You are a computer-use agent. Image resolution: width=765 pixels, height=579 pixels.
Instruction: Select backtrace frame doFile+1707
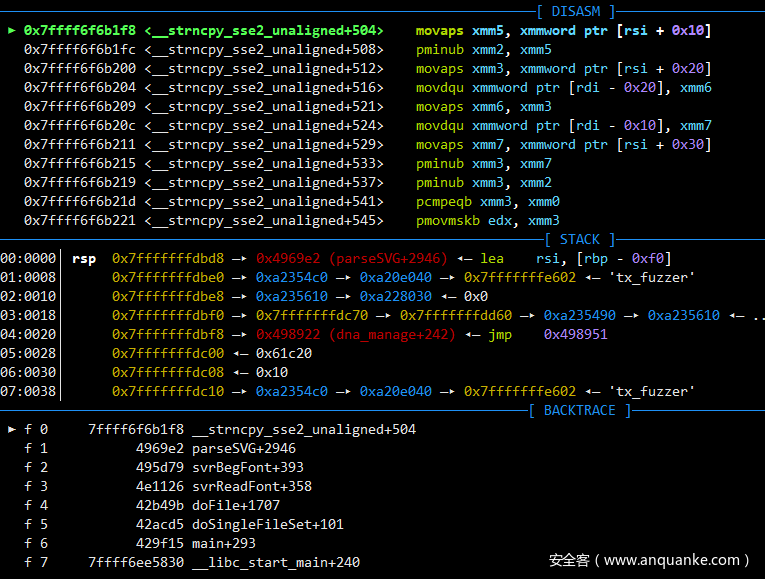(236, 505)
